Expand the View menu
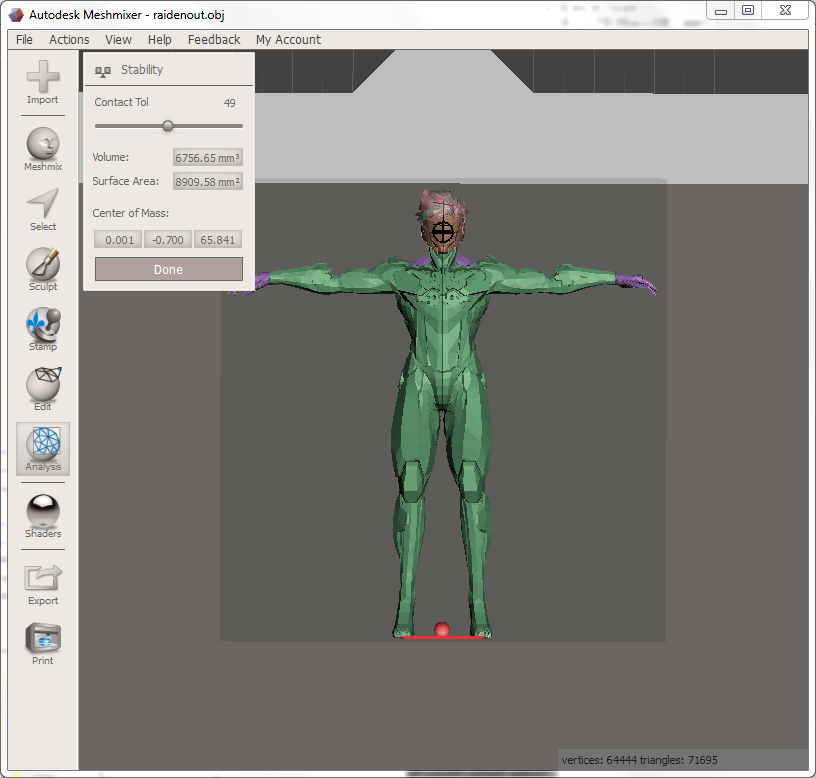 tap(118, 40)
